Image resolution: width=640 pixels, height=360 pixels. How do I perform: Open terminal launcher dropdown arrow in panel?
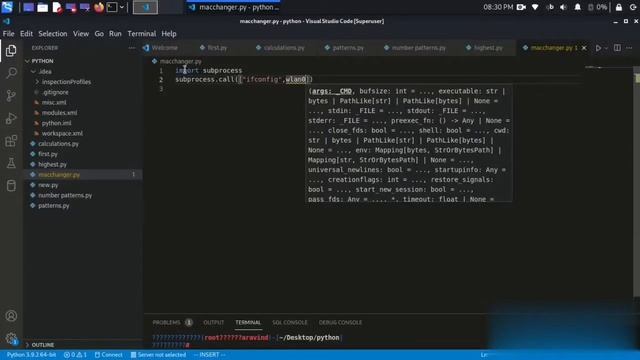pos(122,7)
